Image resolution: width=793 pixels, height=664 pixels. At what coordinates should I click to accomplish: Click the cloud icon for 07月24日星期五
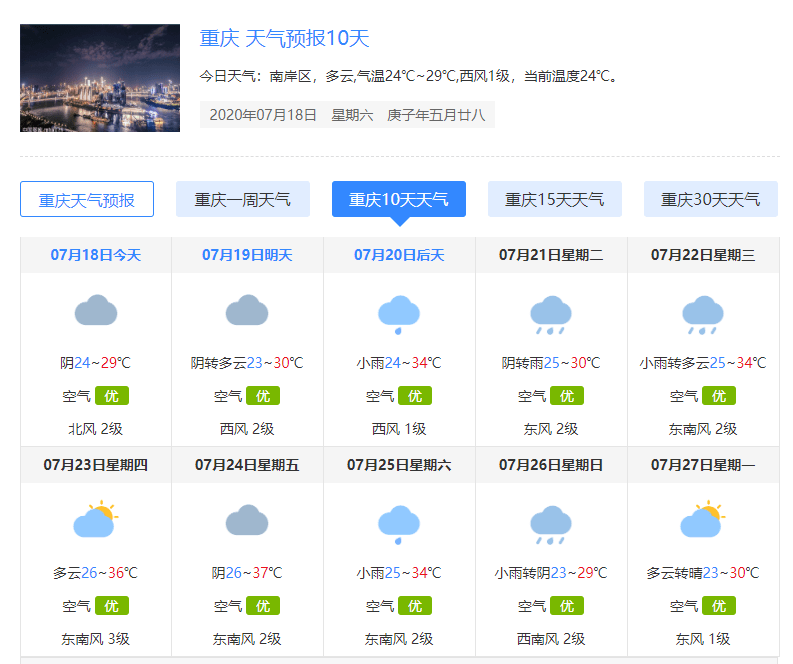click(247, 522)
